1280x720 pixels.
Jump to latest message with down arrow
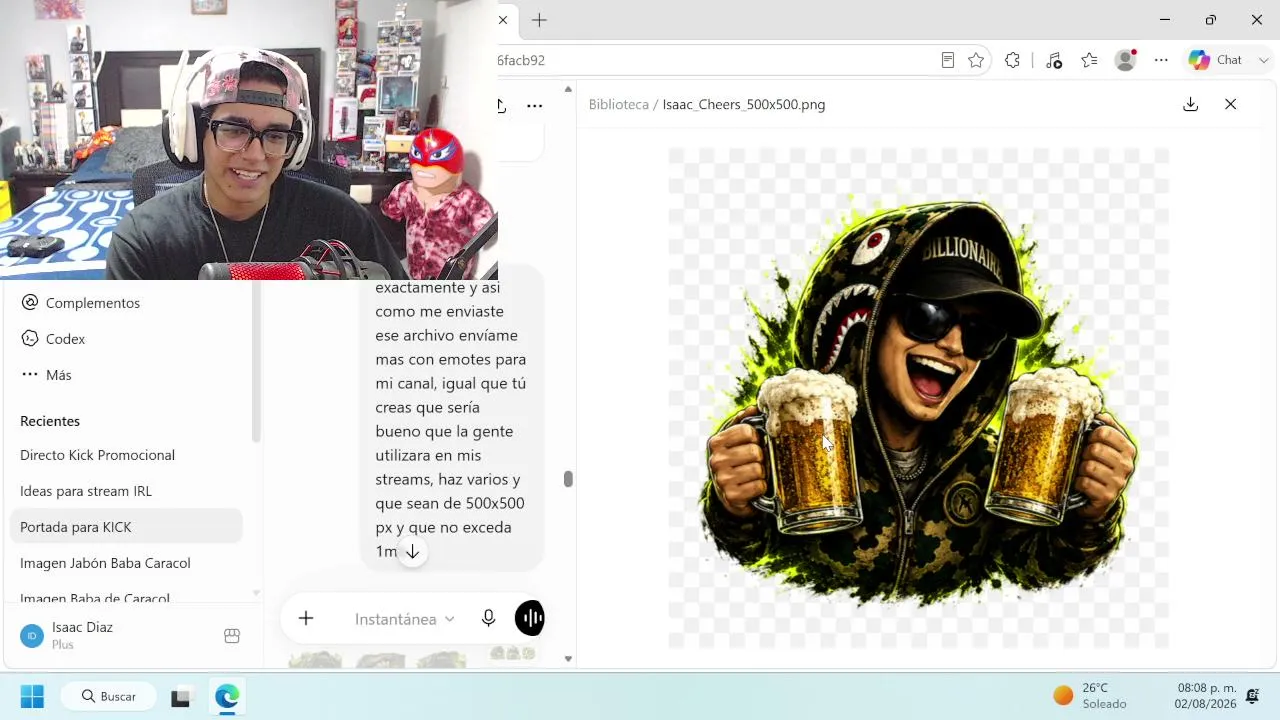pyautogui.click(x=412, y=552)
